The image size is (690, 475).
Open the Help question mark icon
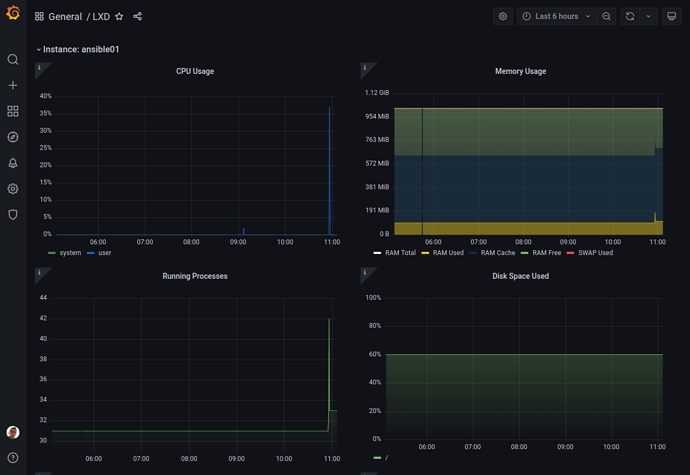click(x=13, y=458)
